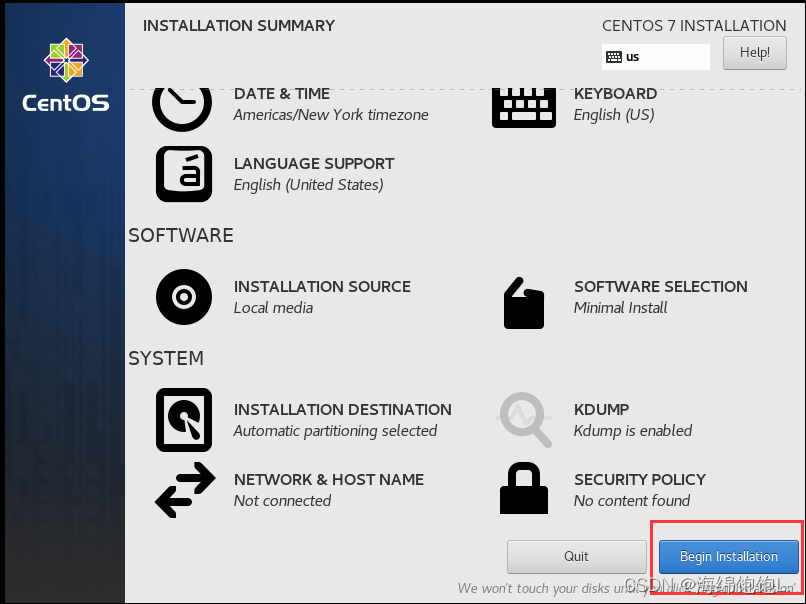Open the KDUMP label

[x=601, y=409]
